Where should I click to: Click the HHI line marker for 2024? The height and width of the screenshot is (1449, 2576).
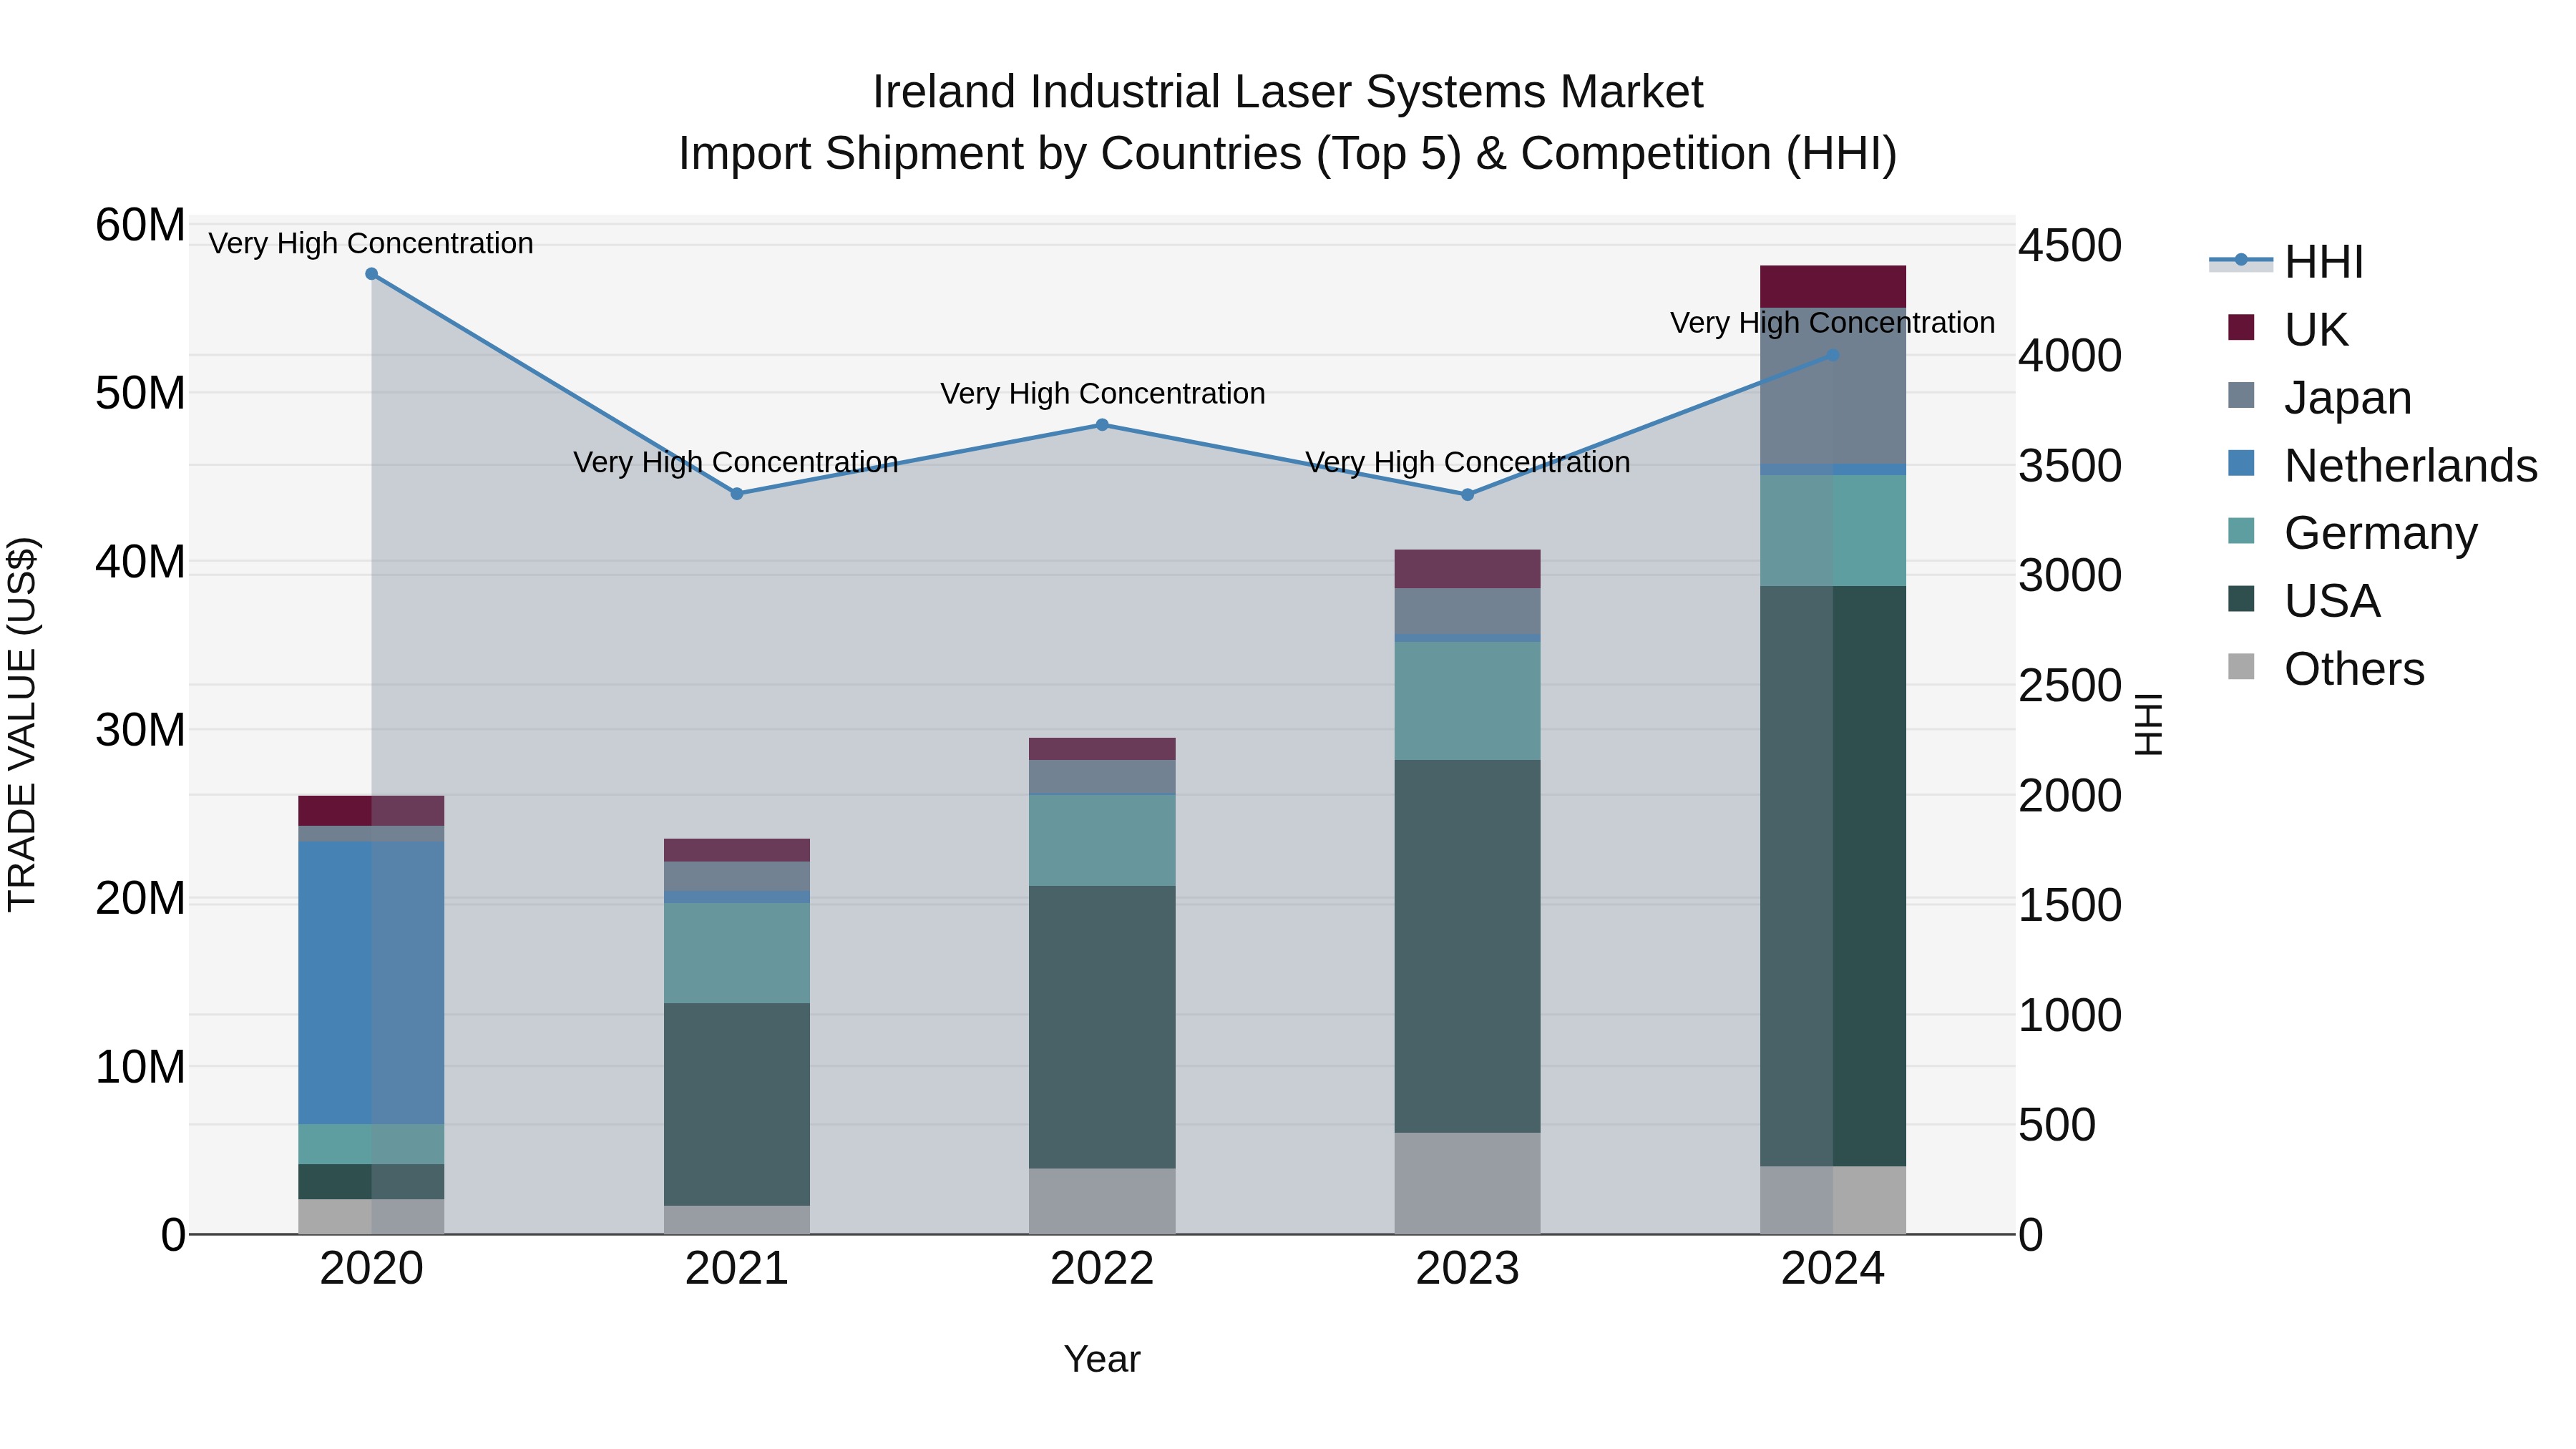pyautogui.click(x=1833, y=355)
